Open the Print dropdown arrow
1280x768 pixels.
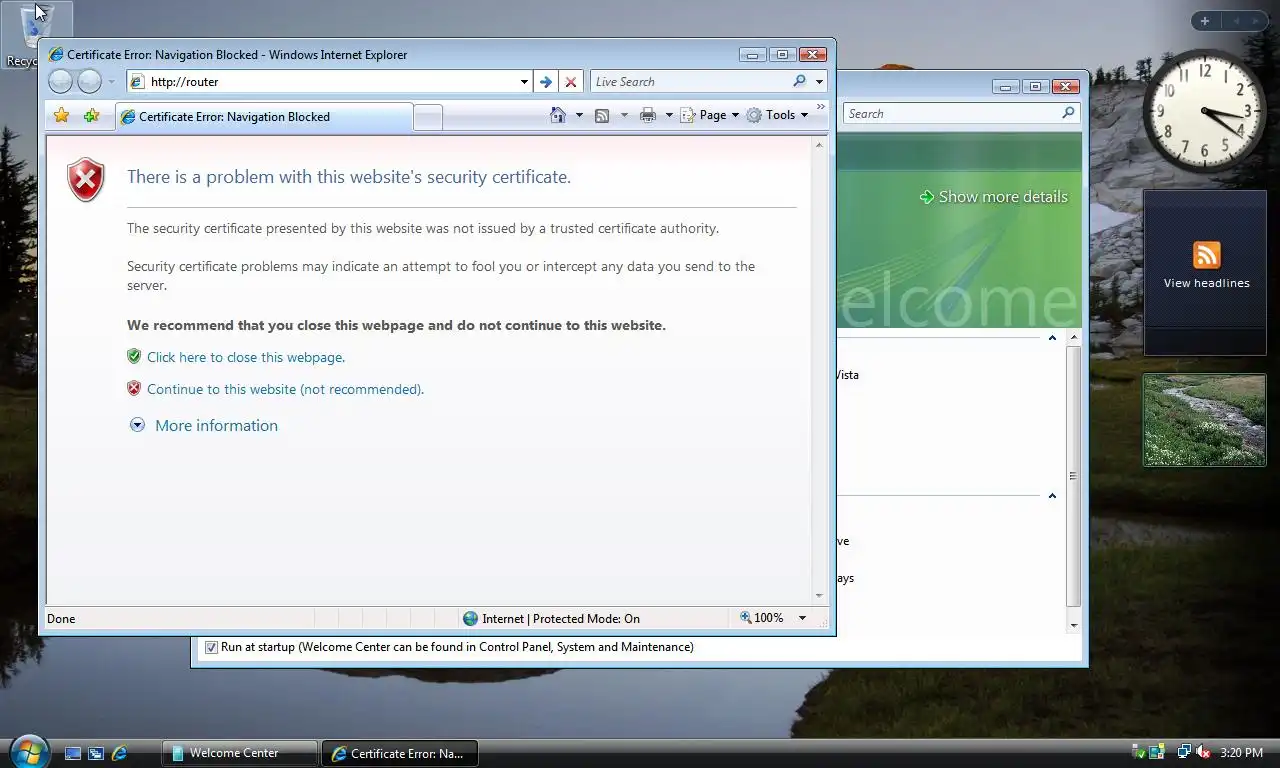669,115
